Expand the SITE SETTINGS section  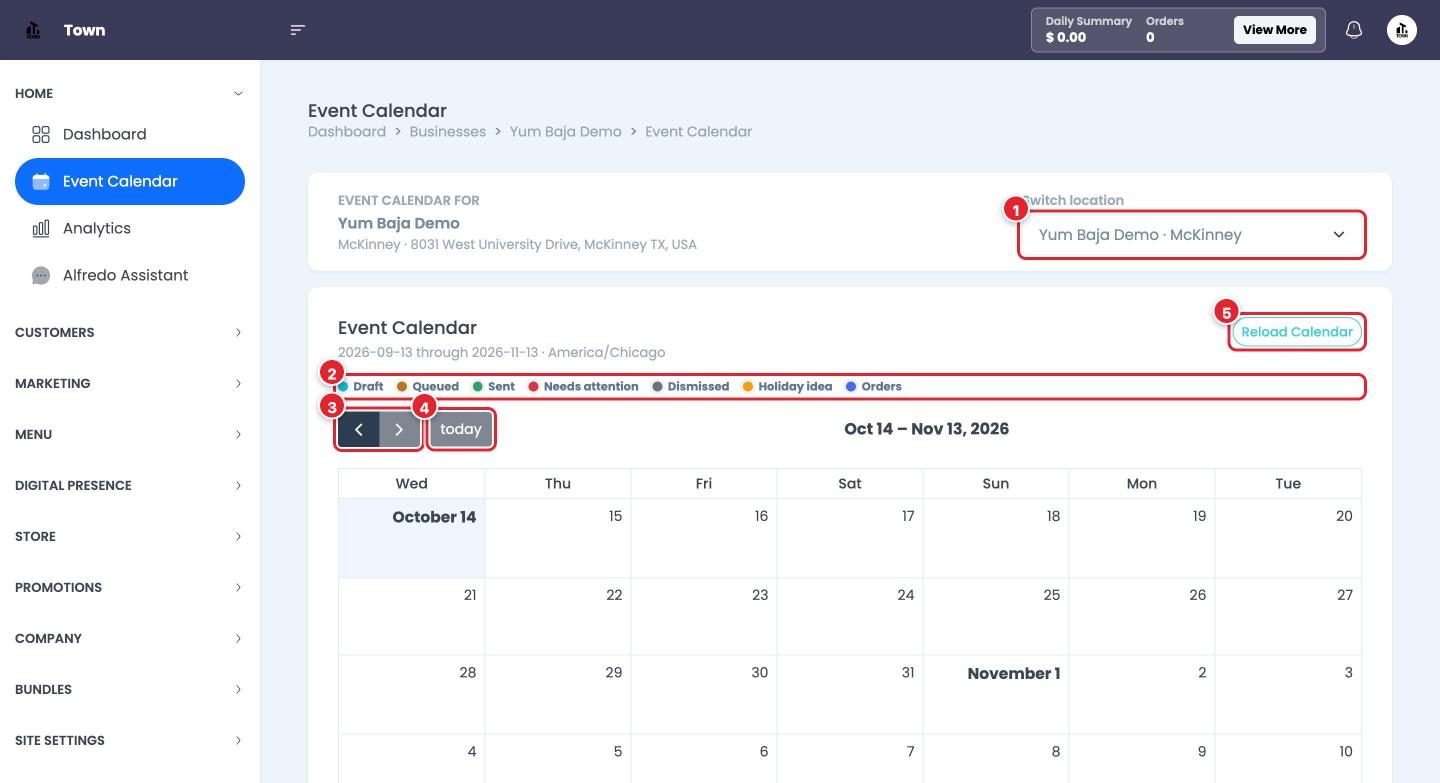[130, 740]
